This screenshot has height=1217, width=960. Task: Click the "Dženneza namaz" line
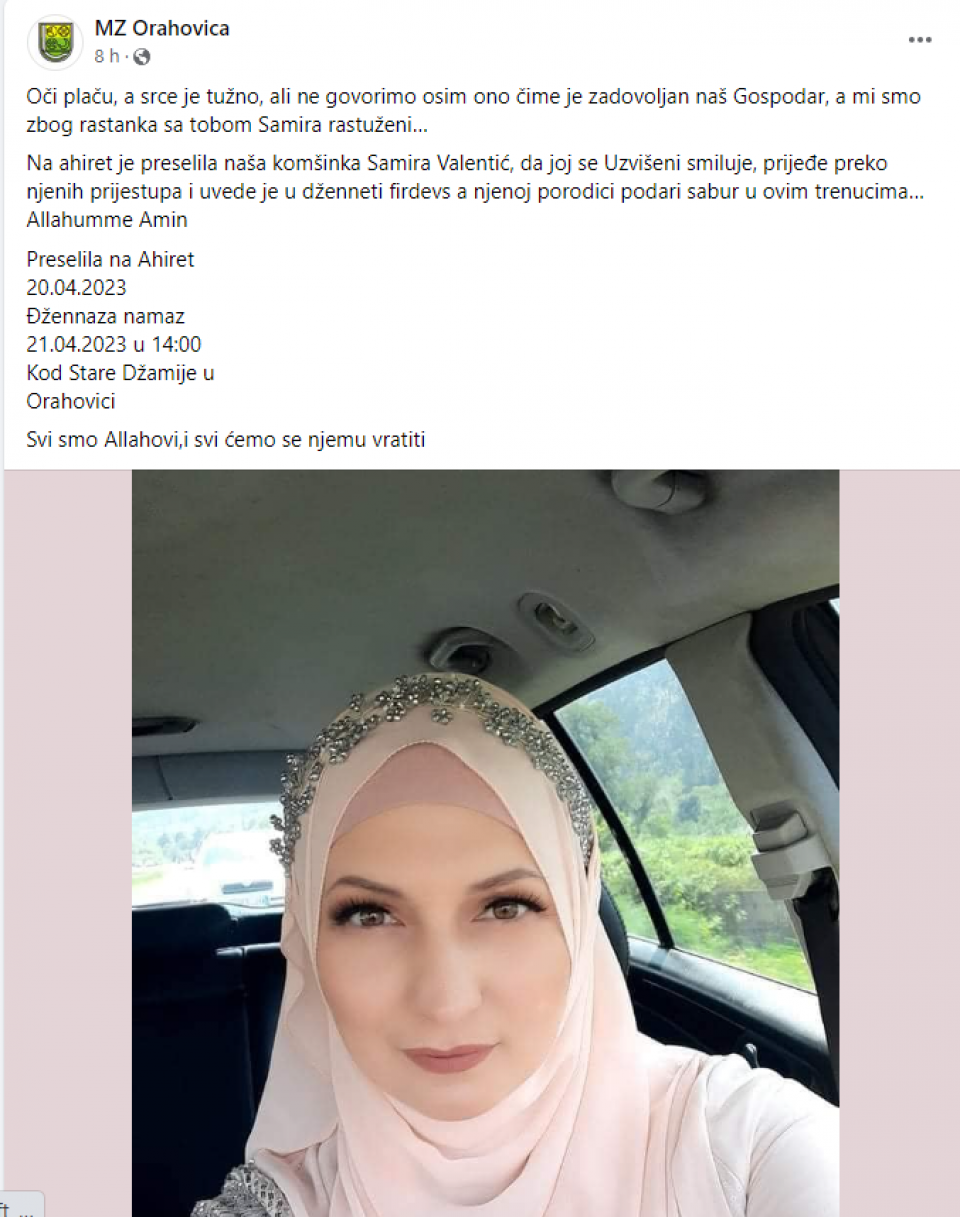coord(105,316)
